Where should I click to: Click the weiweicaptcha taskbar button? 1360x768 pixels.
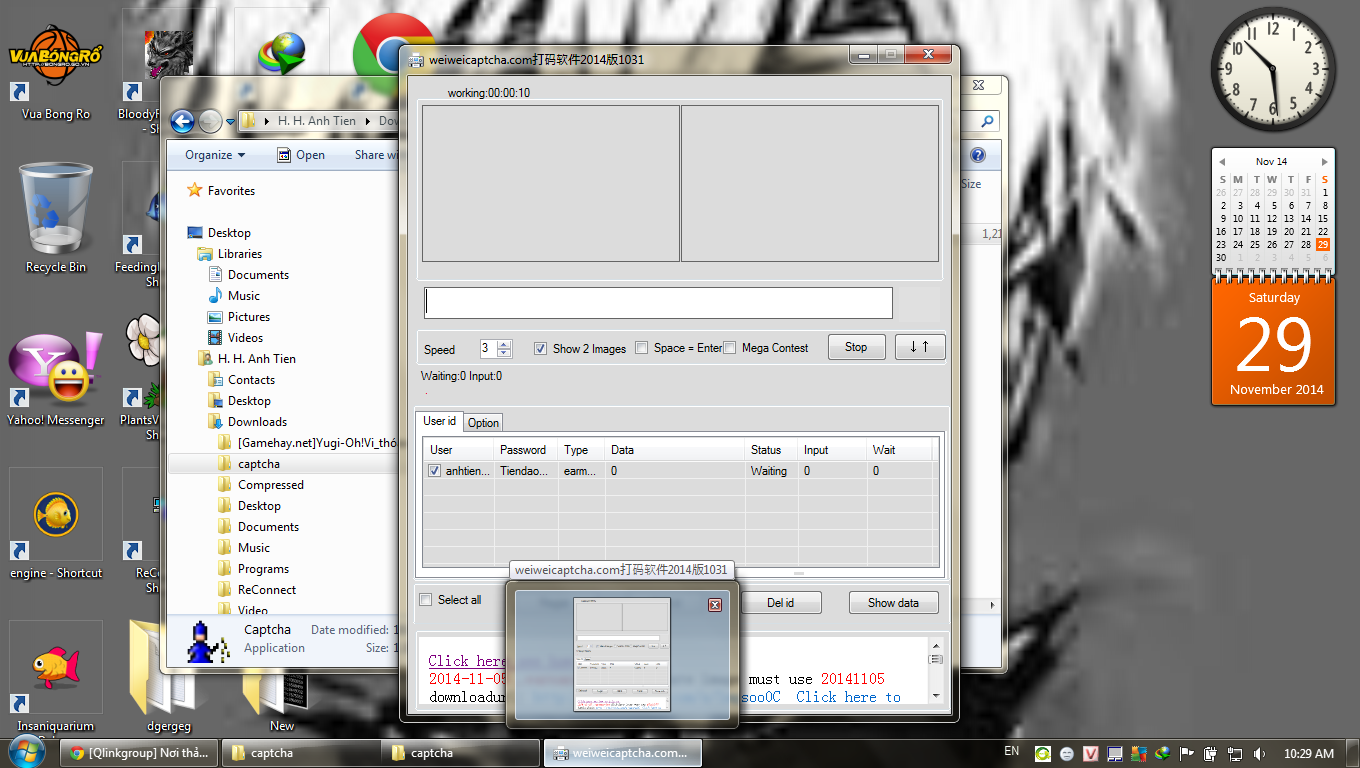click(622, 753)
